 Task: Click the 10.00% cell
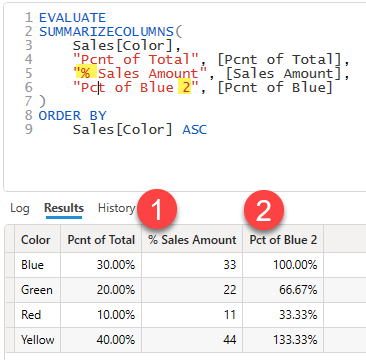pyautogui.click(x=101, y=315)
